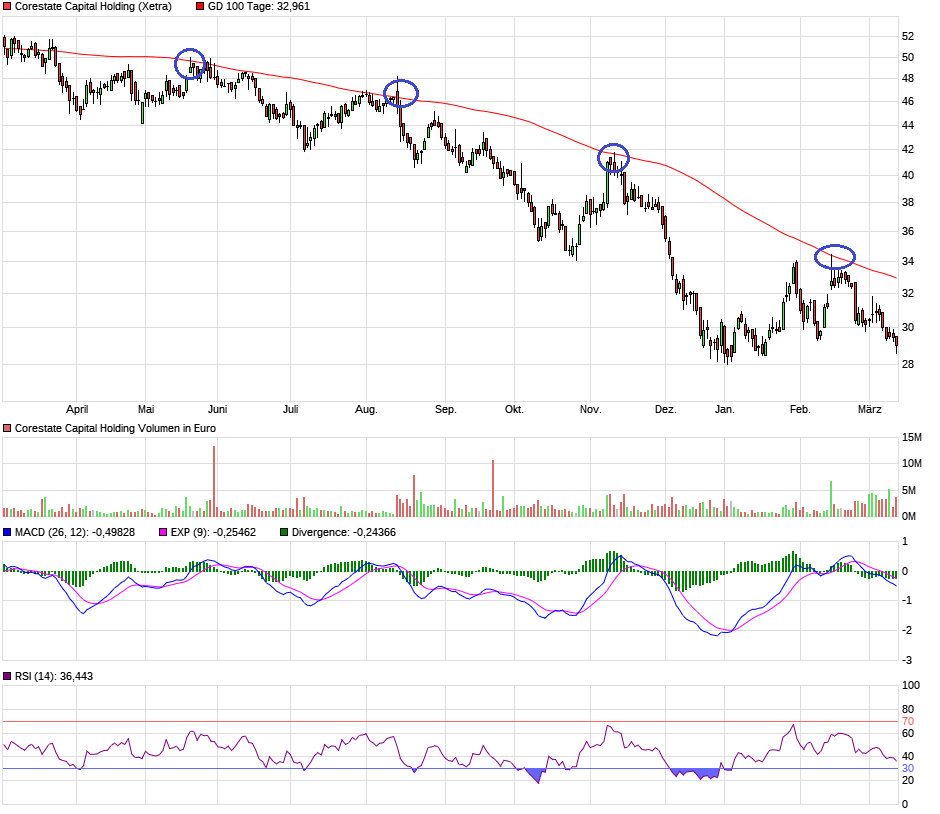Click the GD 100 Tage: 32,961 label
Screen dimensions: 940x814
[258, 6]
